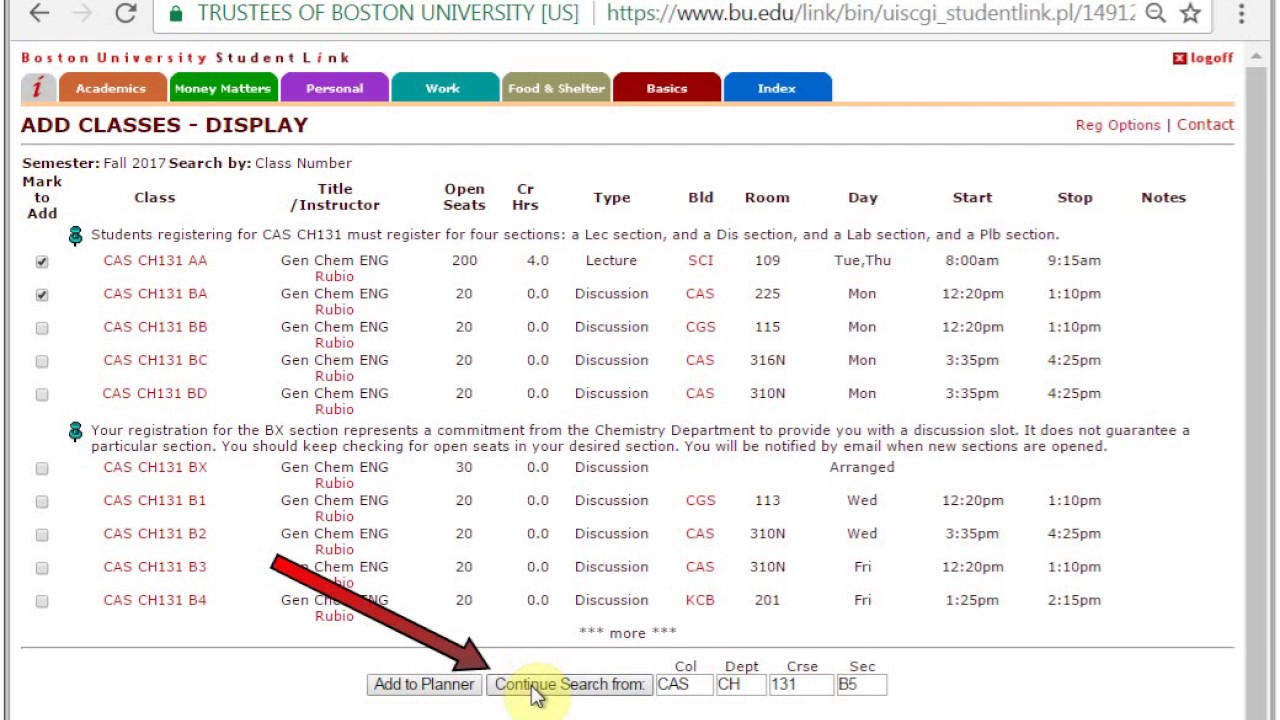Screen dimensions: 1280x720
Task: Click the 'Arranged' day text for BX
Action: click(862, 467)
